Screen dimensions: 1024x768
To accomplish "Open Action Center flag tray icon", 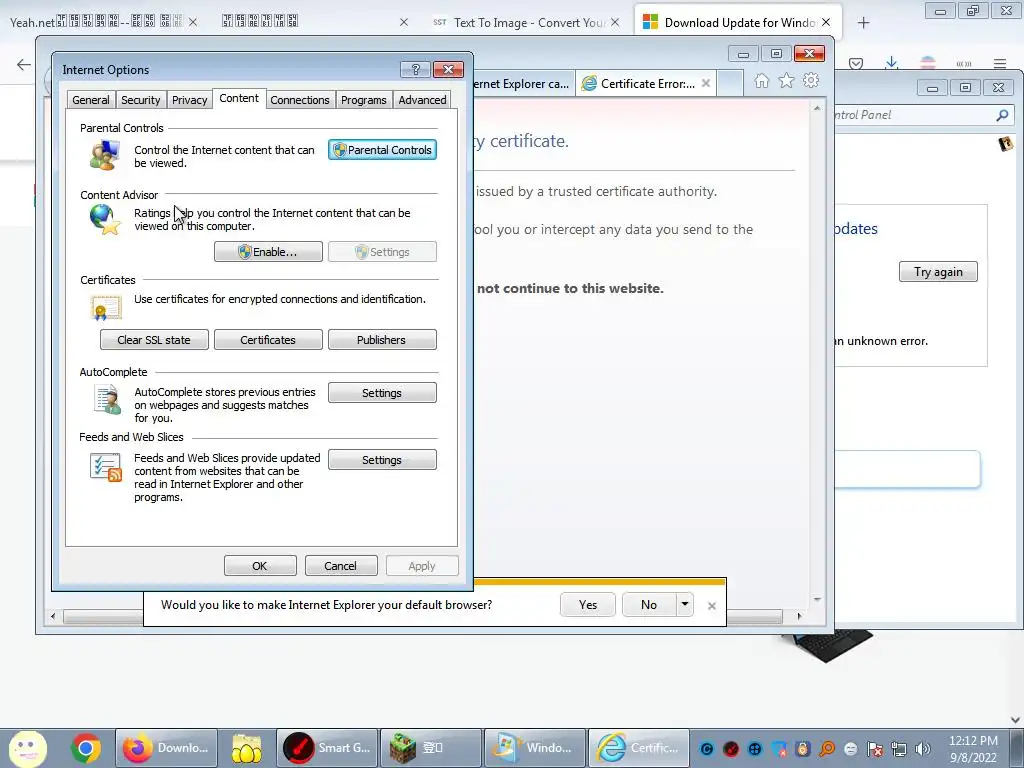I will 875,749.
